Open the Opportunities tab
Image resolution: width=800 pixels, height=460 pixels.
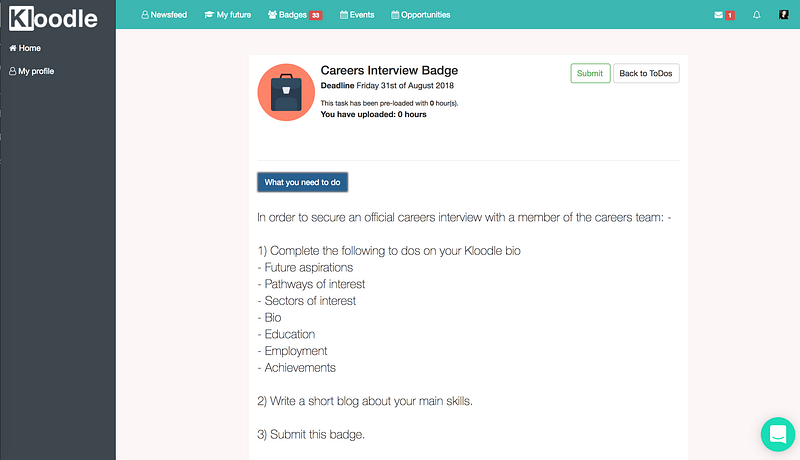[x=421, y=15]
